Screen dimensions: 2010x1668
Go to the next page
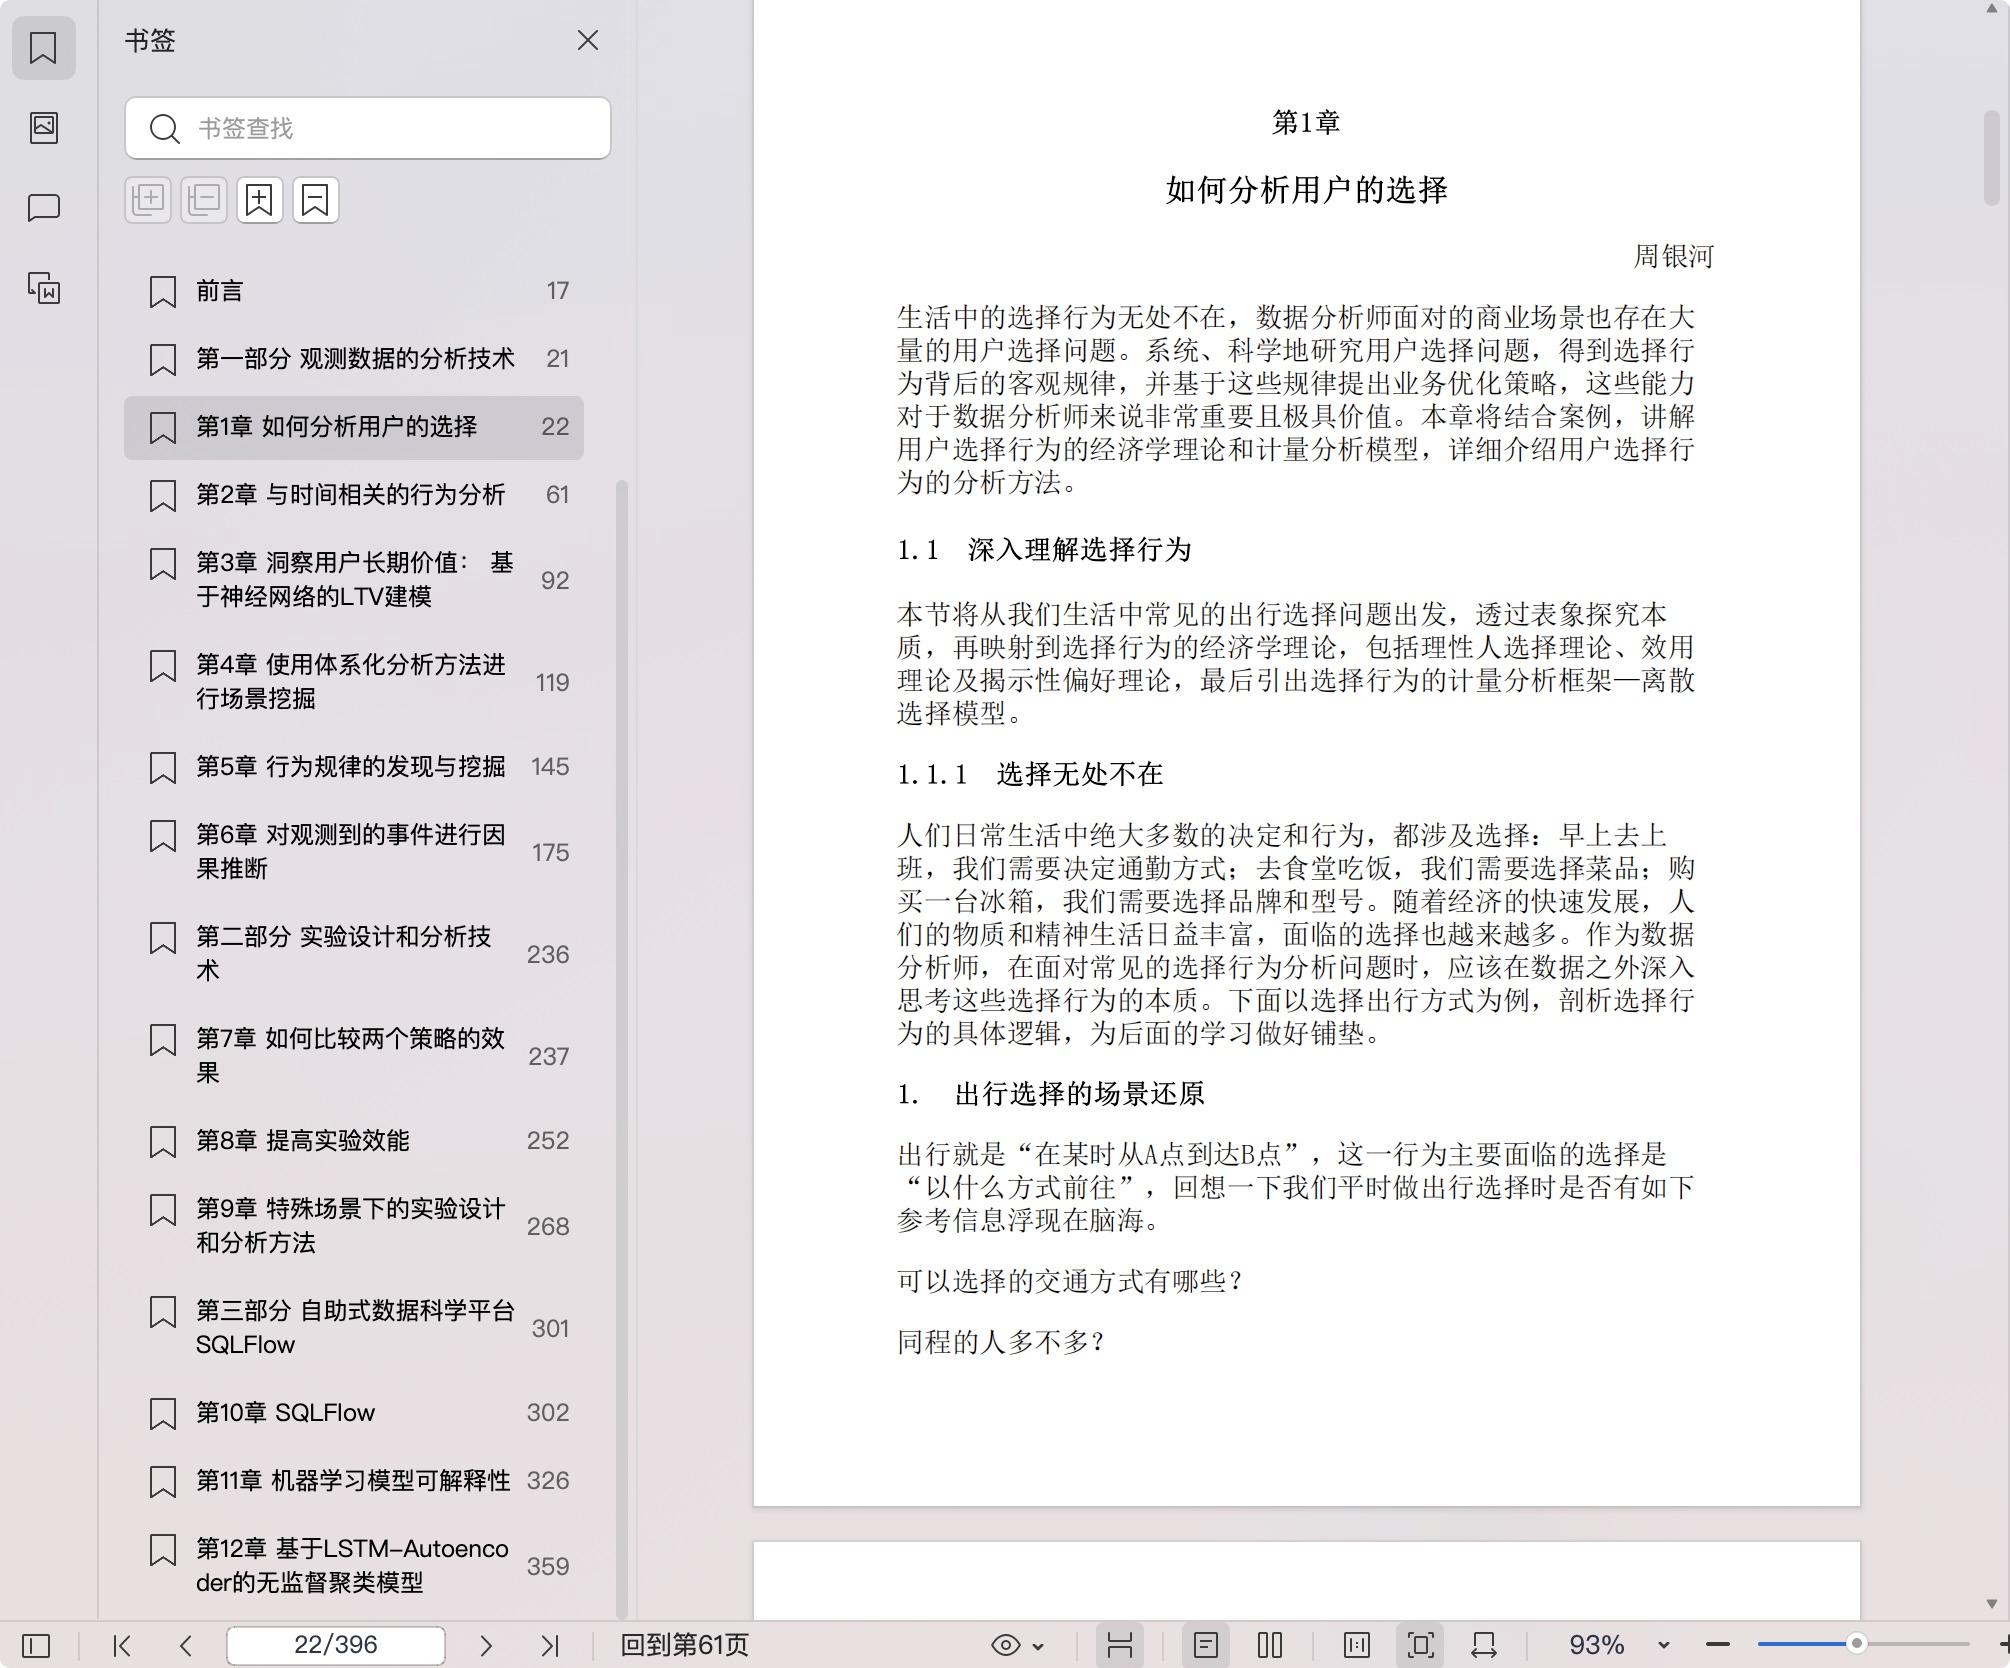[x=486, y=1646]
